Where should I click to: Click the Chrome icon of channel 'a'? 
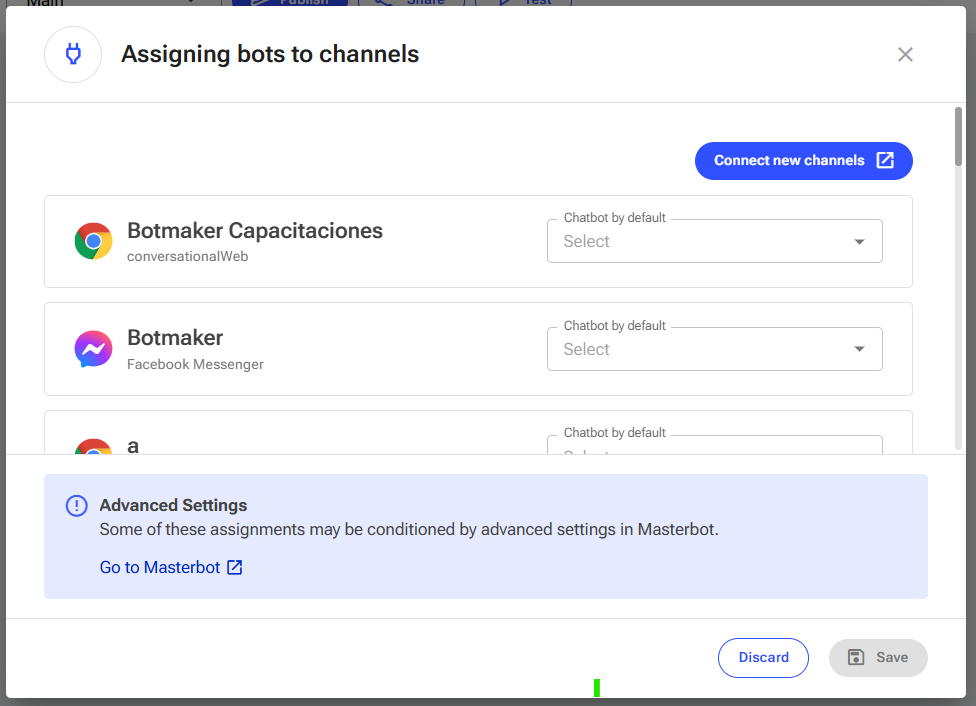pyautogui.click(x=93, y=446)
